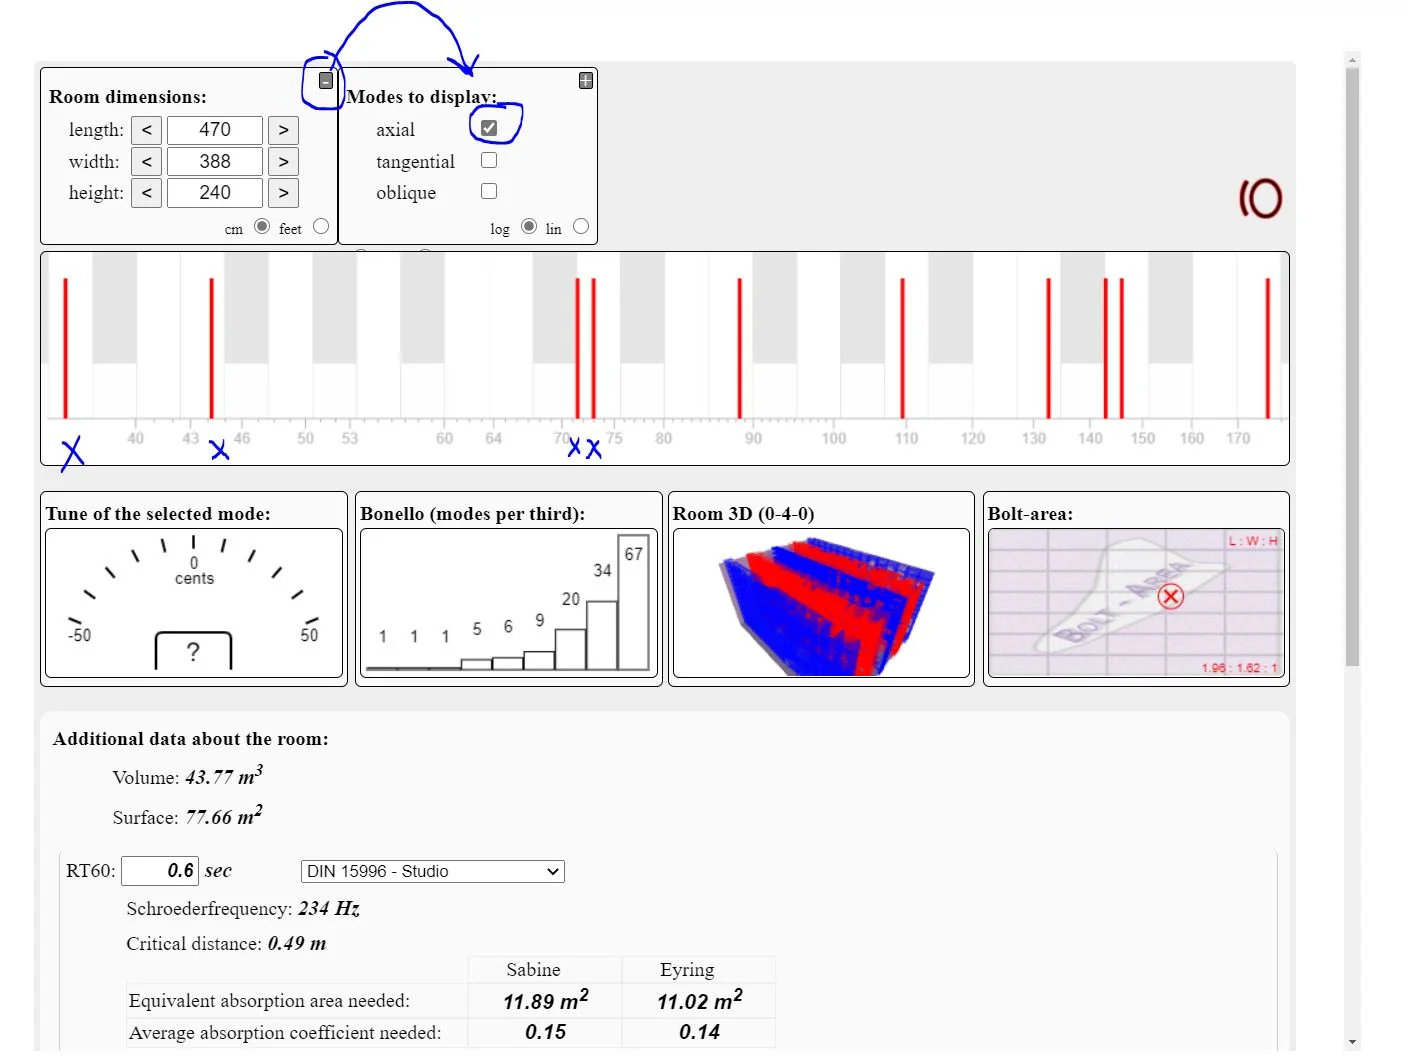Decrease room length with the left arrow
Screen dimensions: 1408x1060
coord(147,130)
